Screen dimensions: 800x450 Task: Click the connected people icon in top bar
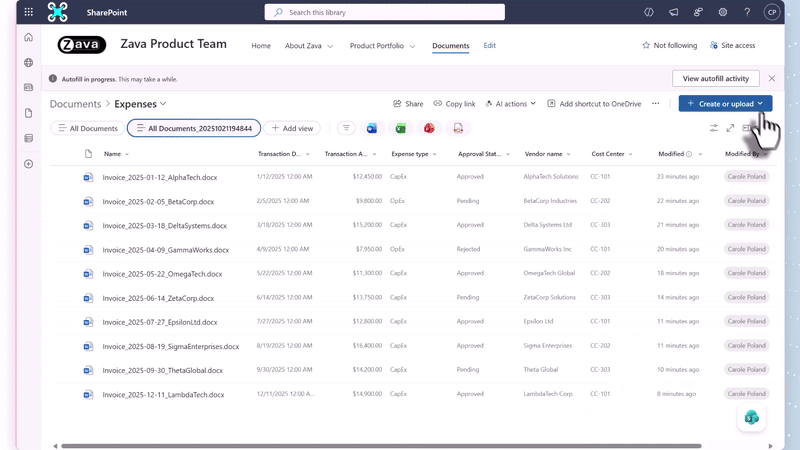pos(698,12)
